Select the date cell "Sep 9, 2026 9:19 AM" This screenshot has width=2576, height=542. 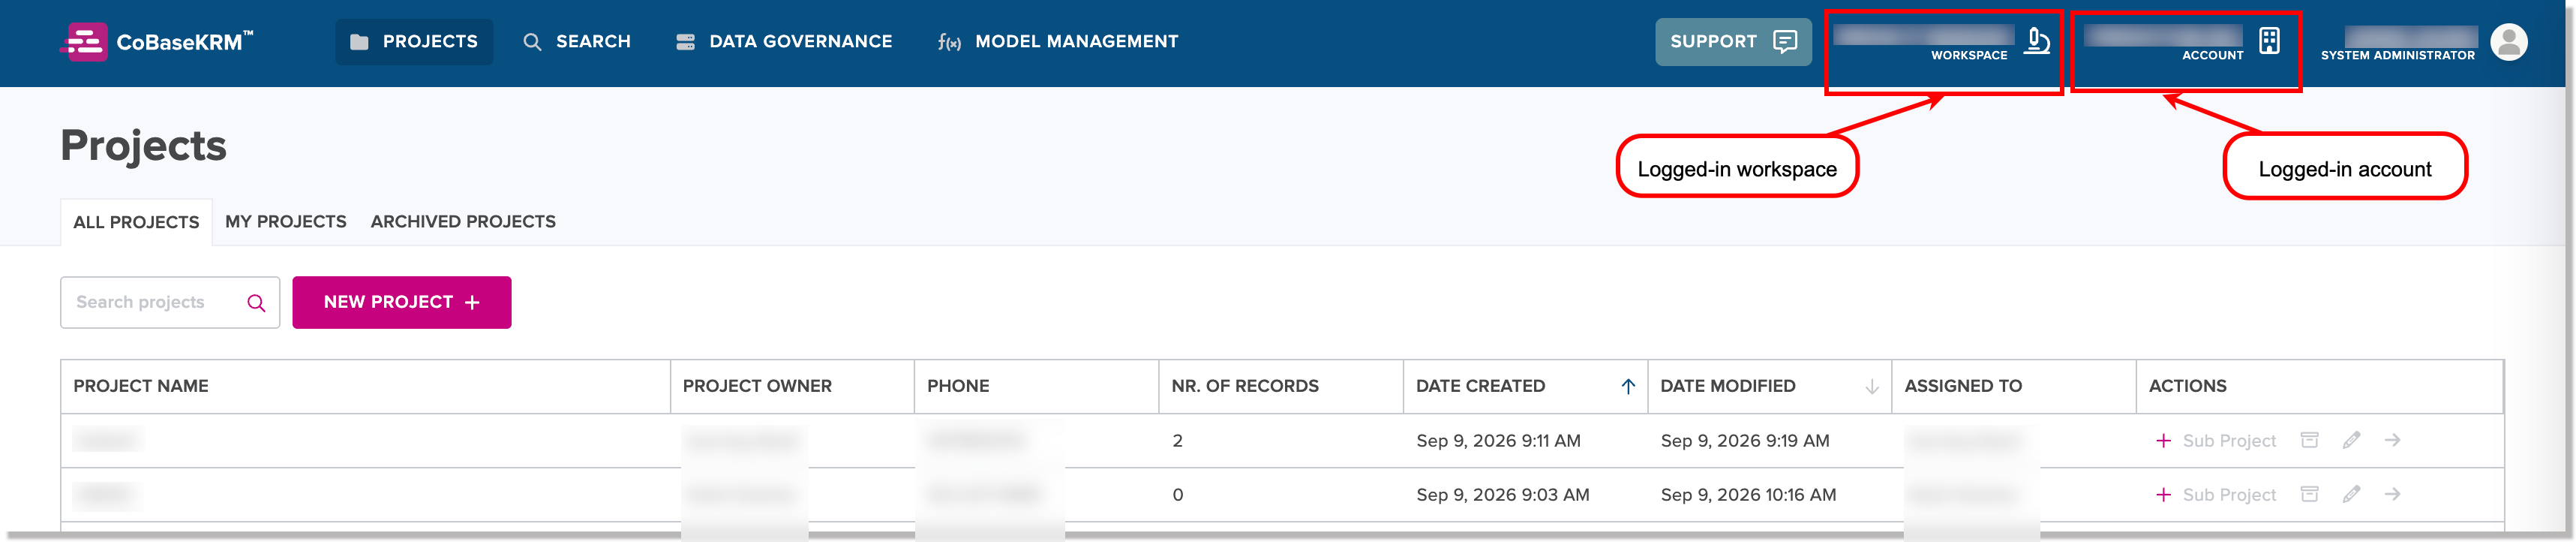point(1745,441)
